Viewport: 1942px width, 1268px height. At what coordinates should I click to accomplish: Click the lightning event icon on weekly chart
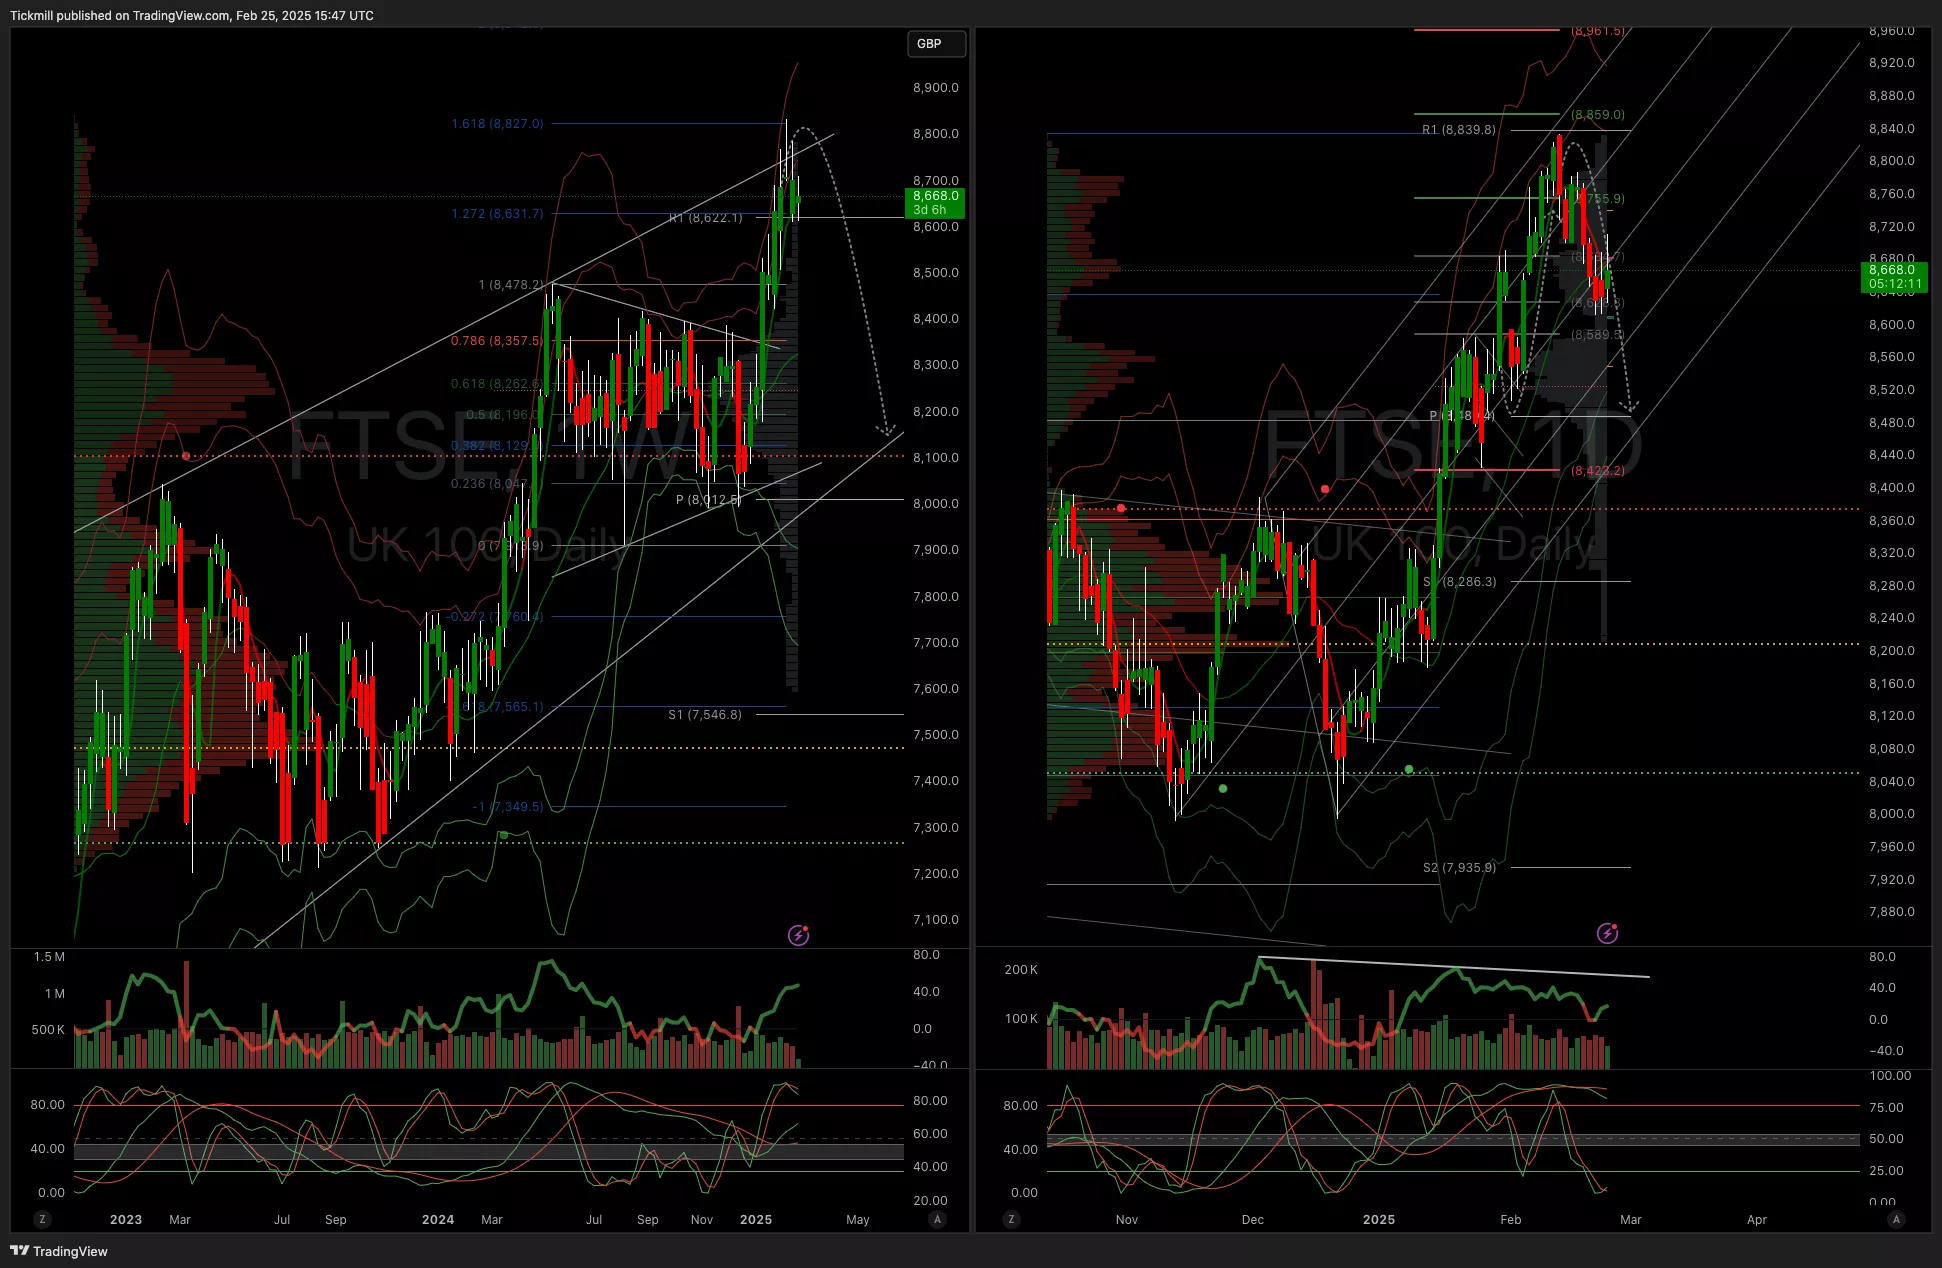798,935
